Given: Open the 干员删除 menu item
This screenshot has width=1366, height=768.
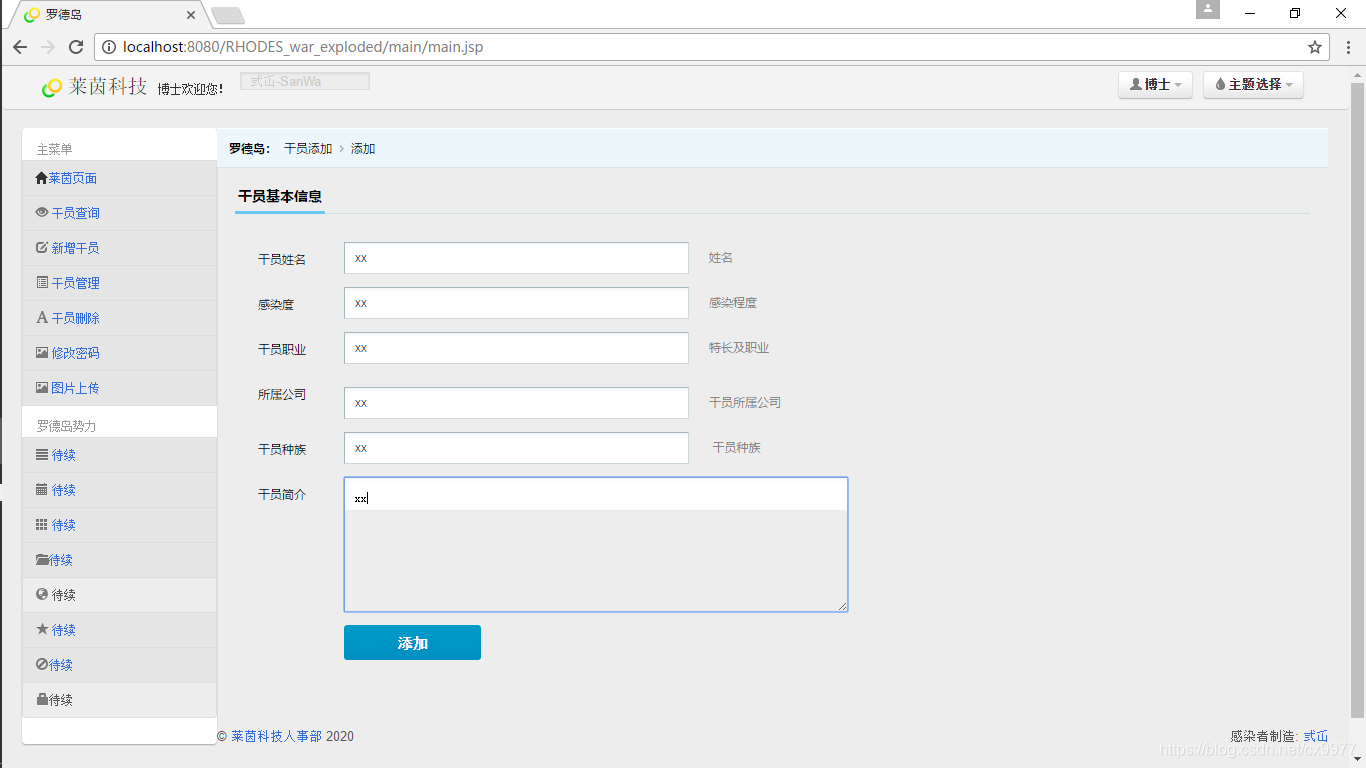Looking at the screenshot, I should coord(119,318).
